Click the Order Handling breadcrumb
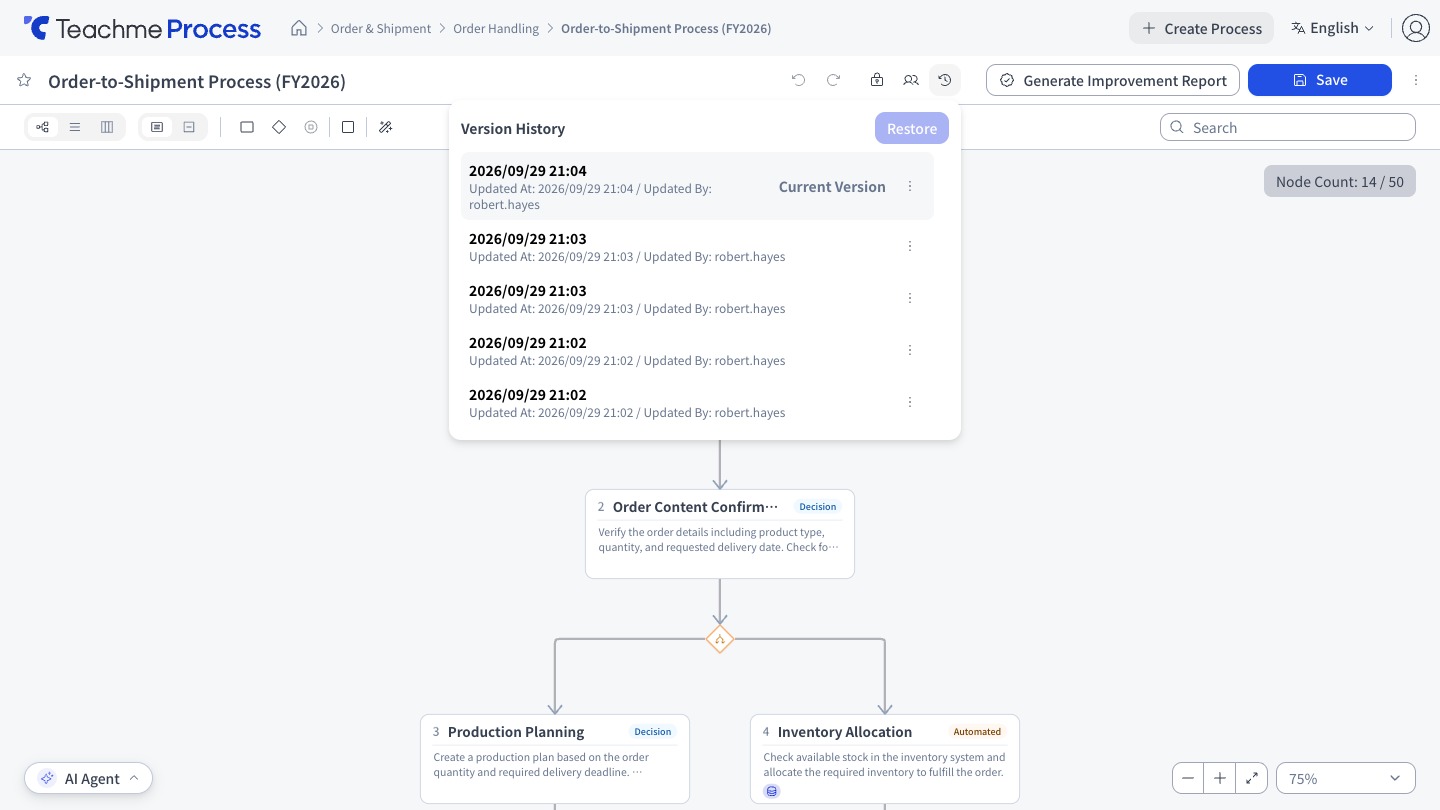This screenshot has height=810, width=1440. 496,29
